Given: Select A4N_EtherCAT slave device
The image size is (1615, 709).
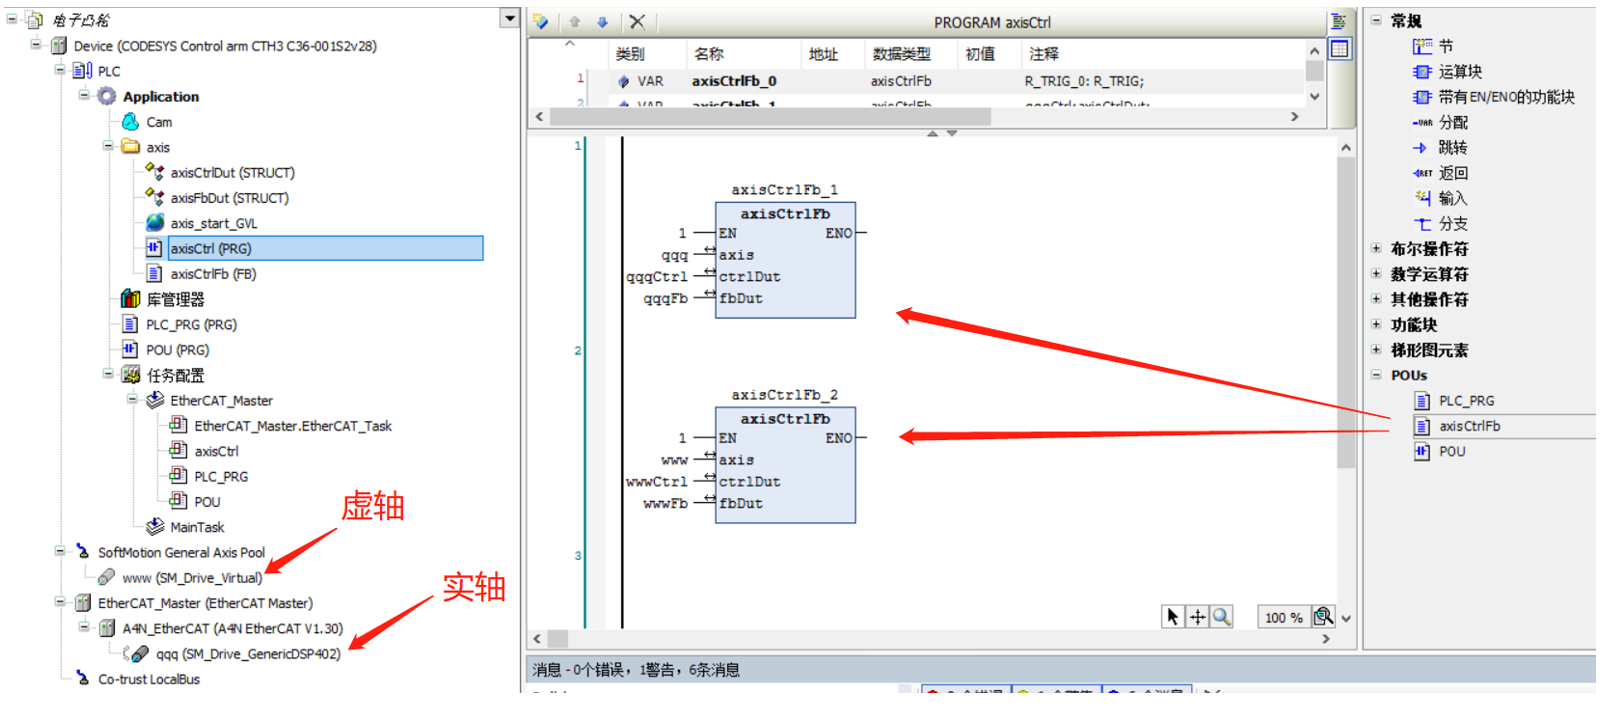Looking at the screenshot, I should click(232, 629).
